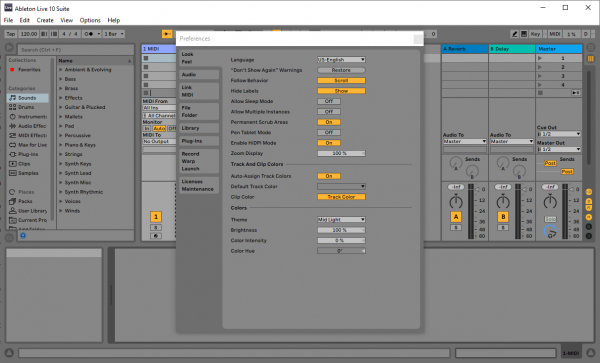This screenshot has height=363, width=600.
Task: Toggle Allow Sleep Mode Off button
Action: (x=329, y=101)
